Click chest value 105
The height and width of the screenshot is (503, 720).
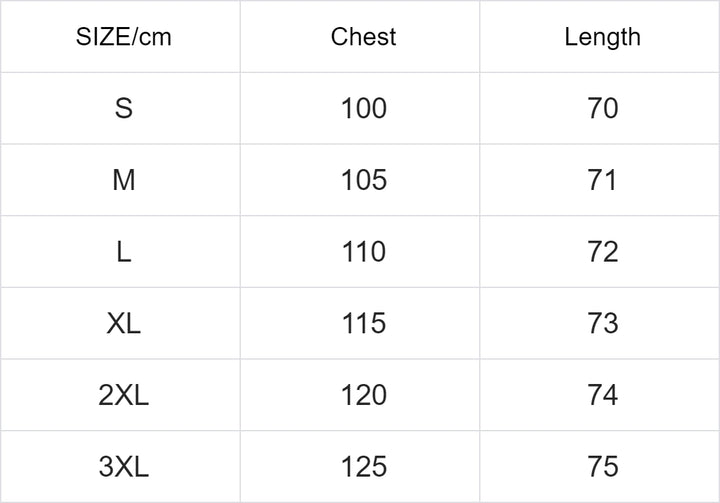363,180
